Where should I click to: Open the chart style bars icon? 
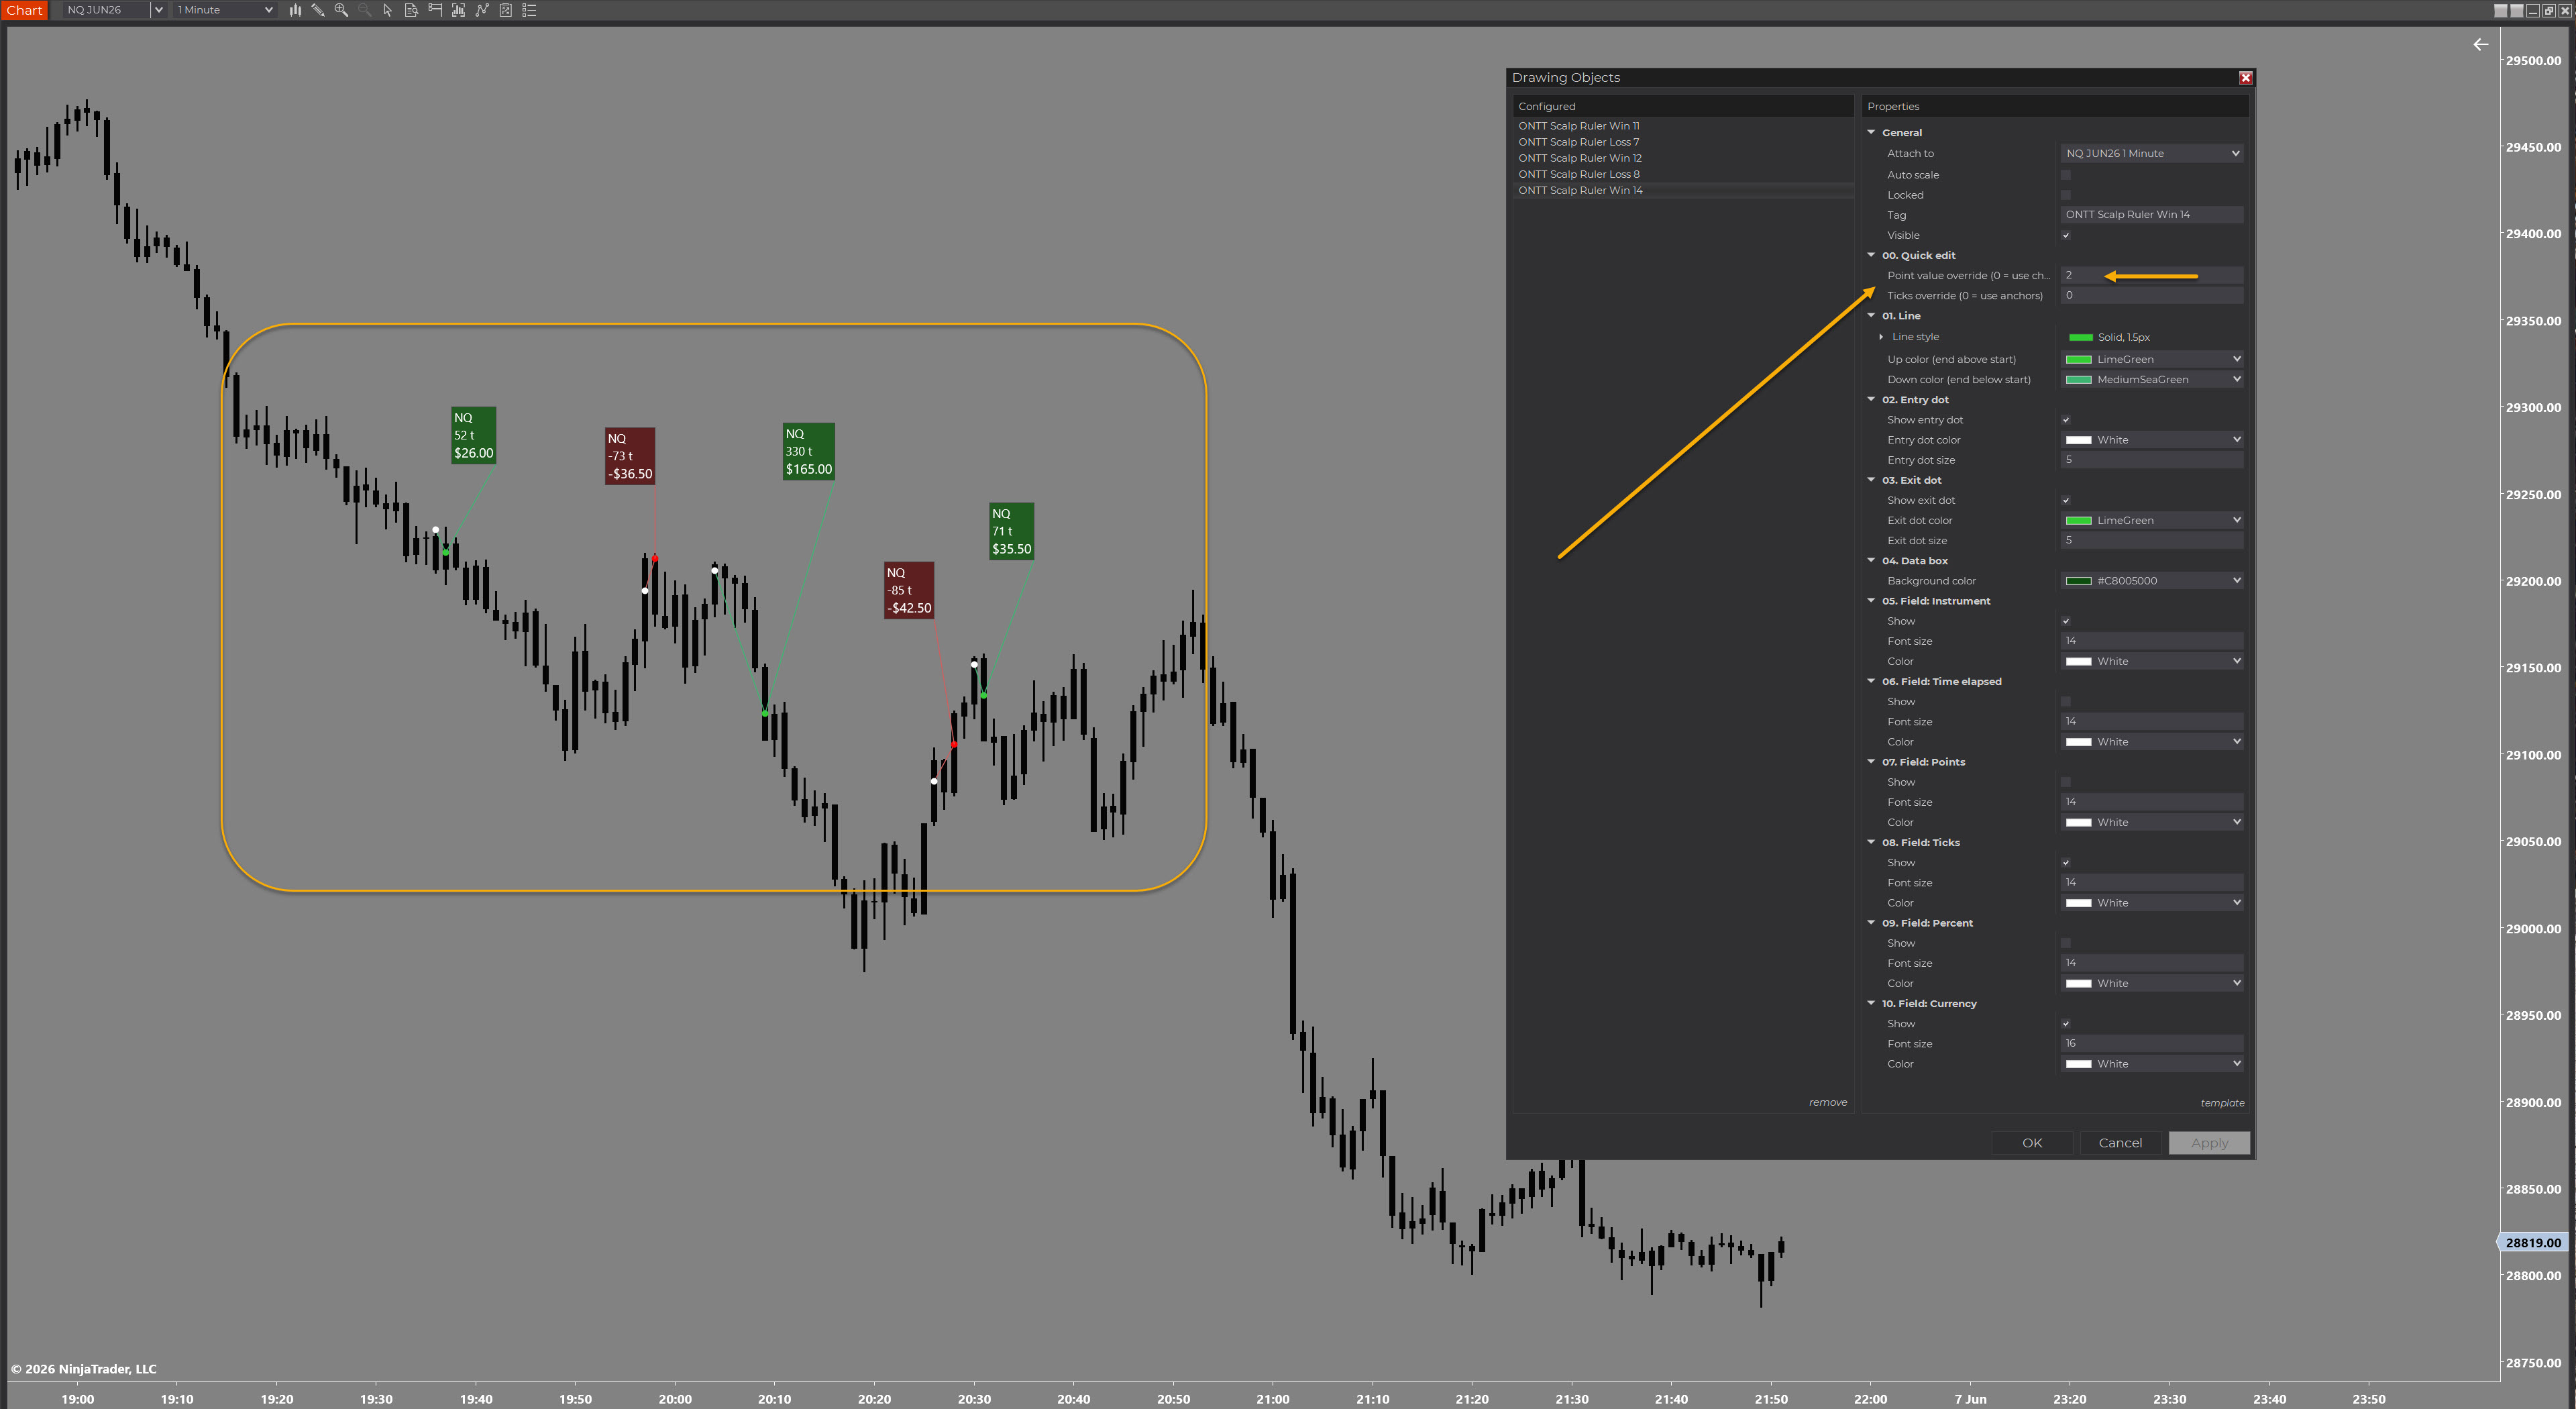coord(295,10)
